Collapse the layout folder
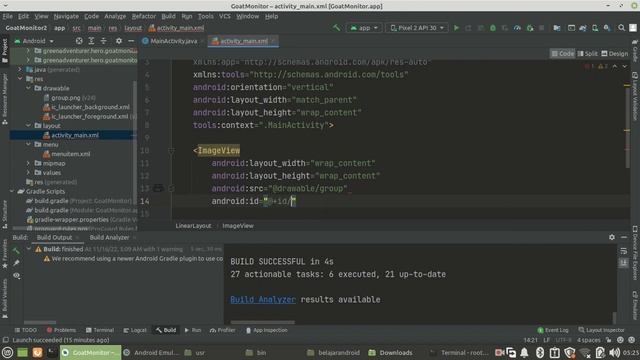The height and width of the screenshot is (360, 640). [29, 126]
